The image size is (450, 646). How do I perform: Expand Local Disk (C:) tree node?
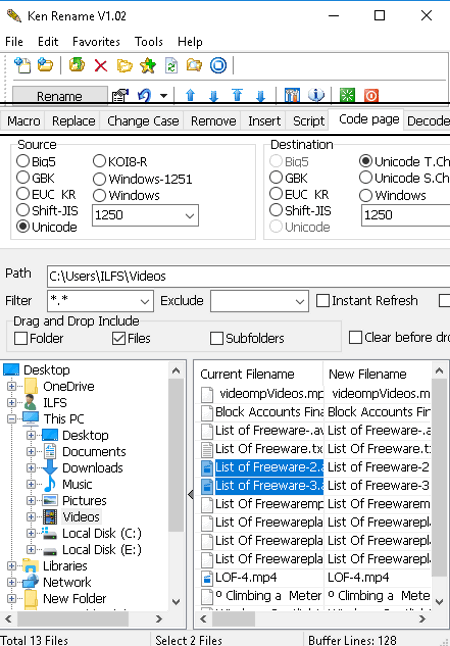tap(31, 533)
